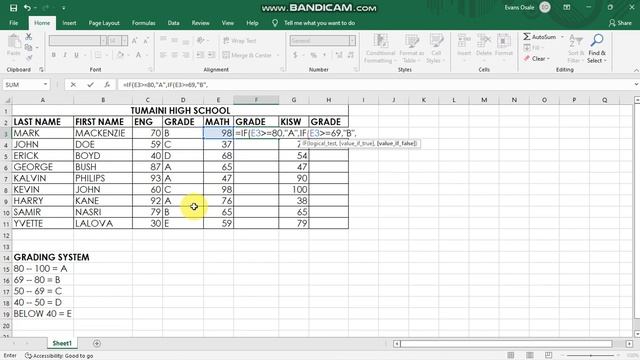Click the Page Layout view status icon
This screenshot has width=640, height=360.
click(x=530, y=355)
